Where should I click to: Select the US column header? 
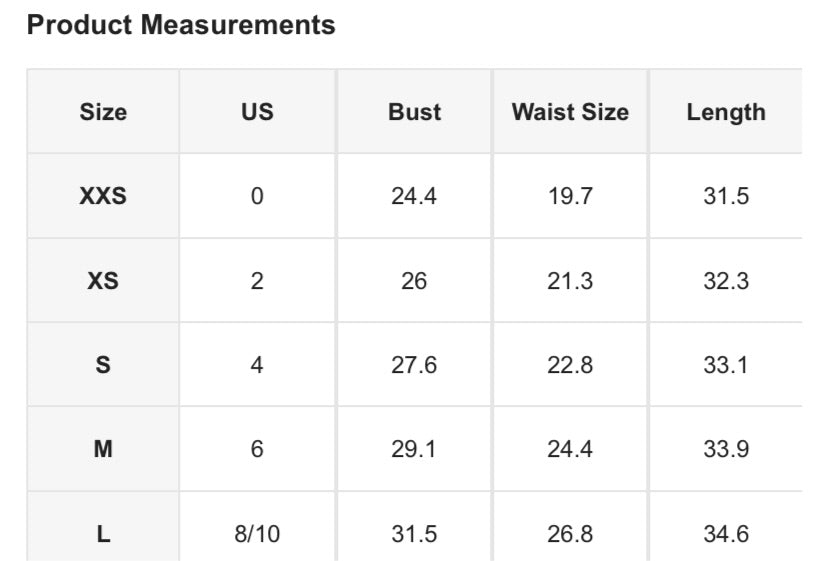pos(257,112)
